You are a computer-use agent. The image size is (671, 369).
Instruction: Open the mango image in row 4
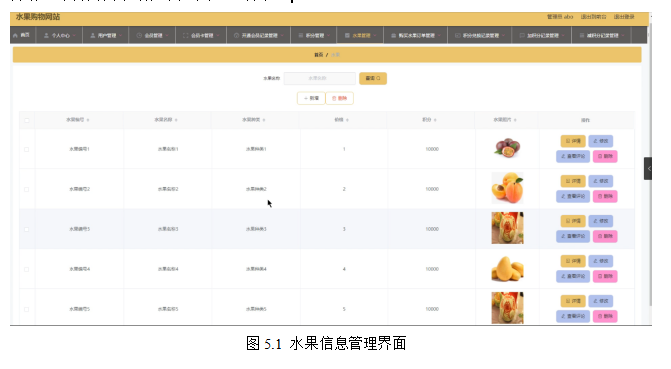point(507,268)
